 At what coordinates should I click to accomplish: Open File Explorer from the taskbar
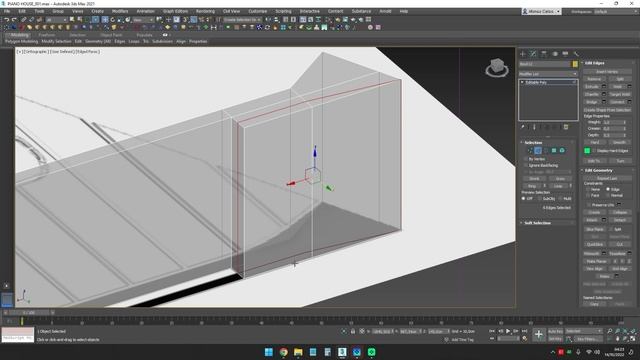click(x=298, y=352)
